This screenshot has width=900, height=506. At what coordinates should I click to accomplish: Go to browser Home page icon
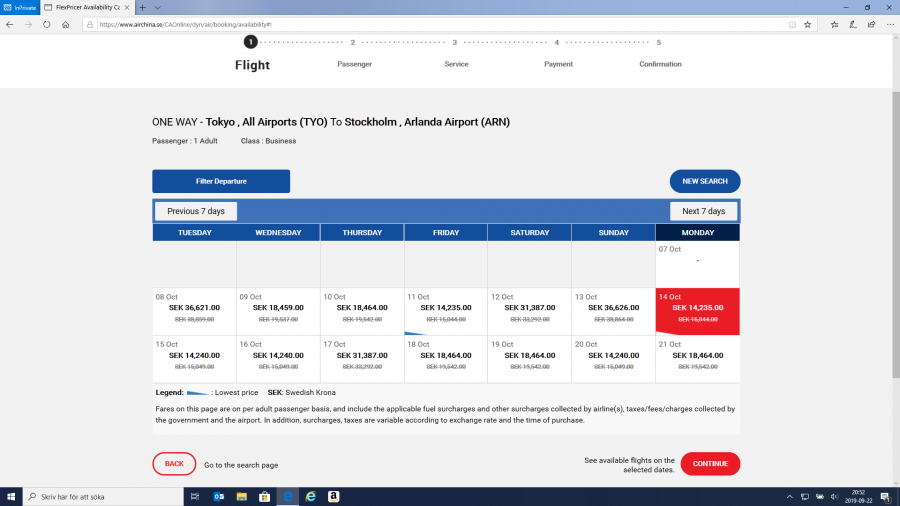click(x=66, y=24)
